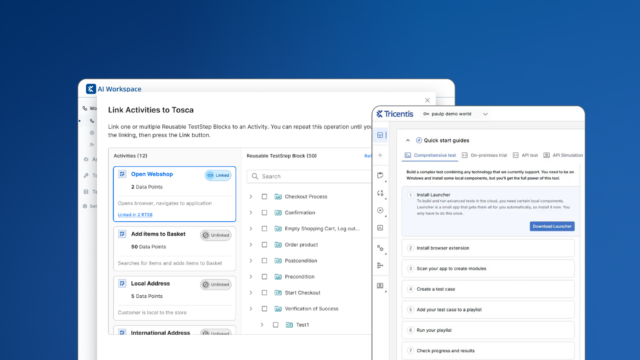Expand the Confirmation block
This screenshot has width=640, height=360.
pos(251,213)
